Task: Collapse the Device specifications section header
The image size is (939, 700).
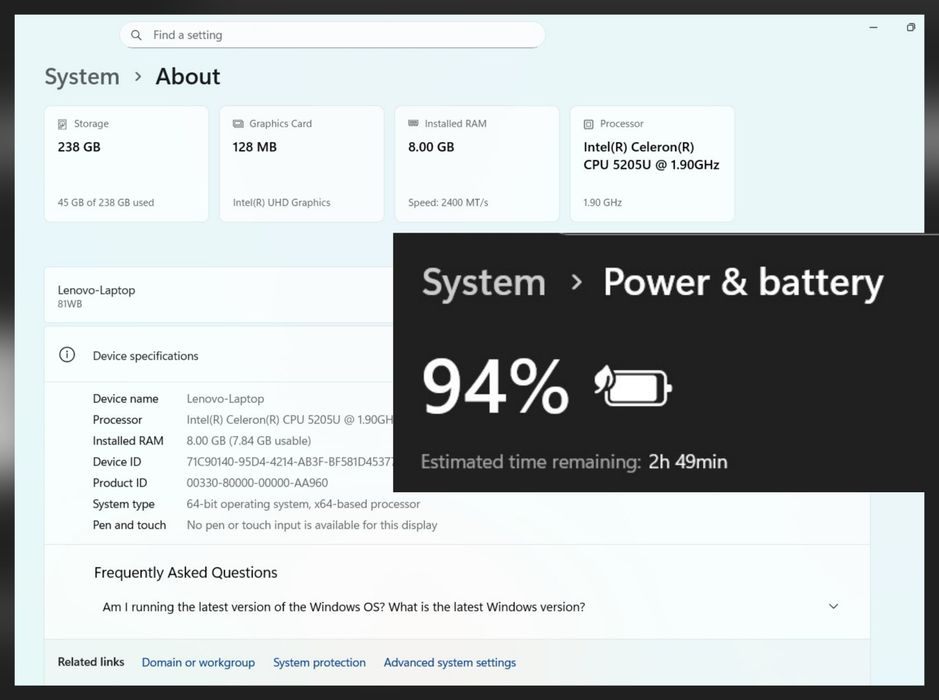Action: (220, 356)
